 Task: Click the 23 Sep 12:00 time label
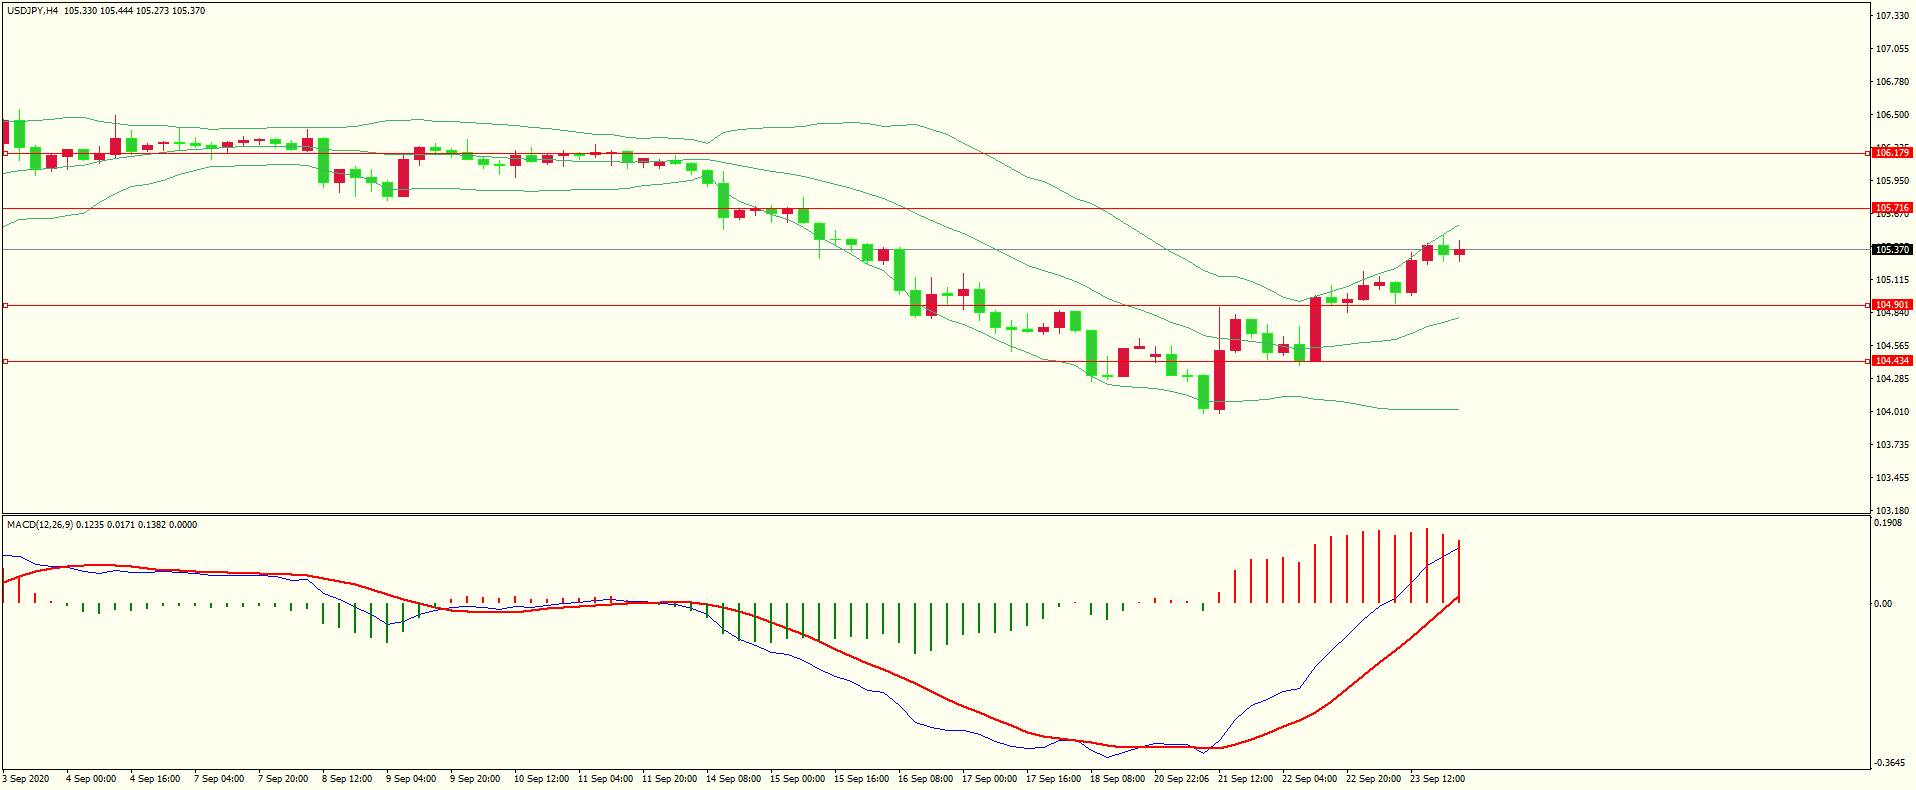tap(1437, 779)
